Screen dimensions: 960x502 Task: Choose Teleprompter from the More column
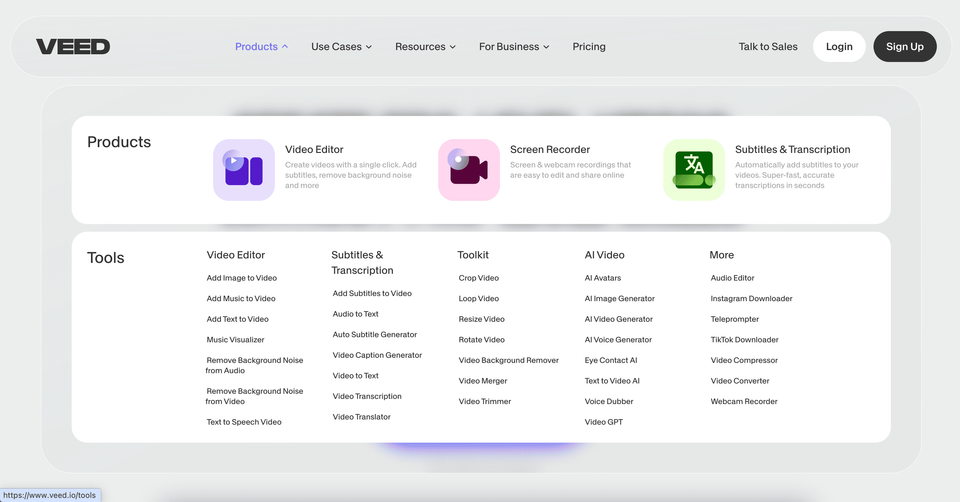[x=735, y=319]
